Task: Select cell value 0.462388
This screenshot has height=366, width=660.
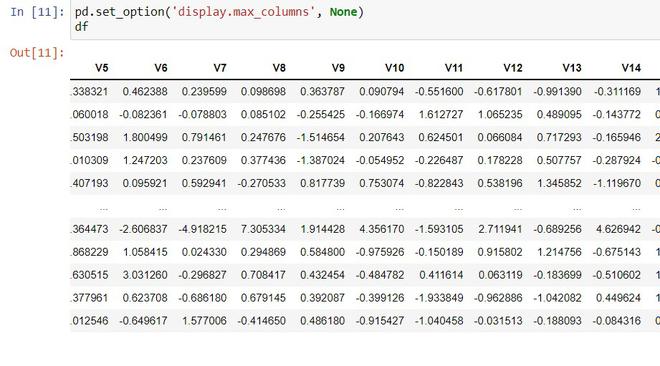Action: point(145,91)
